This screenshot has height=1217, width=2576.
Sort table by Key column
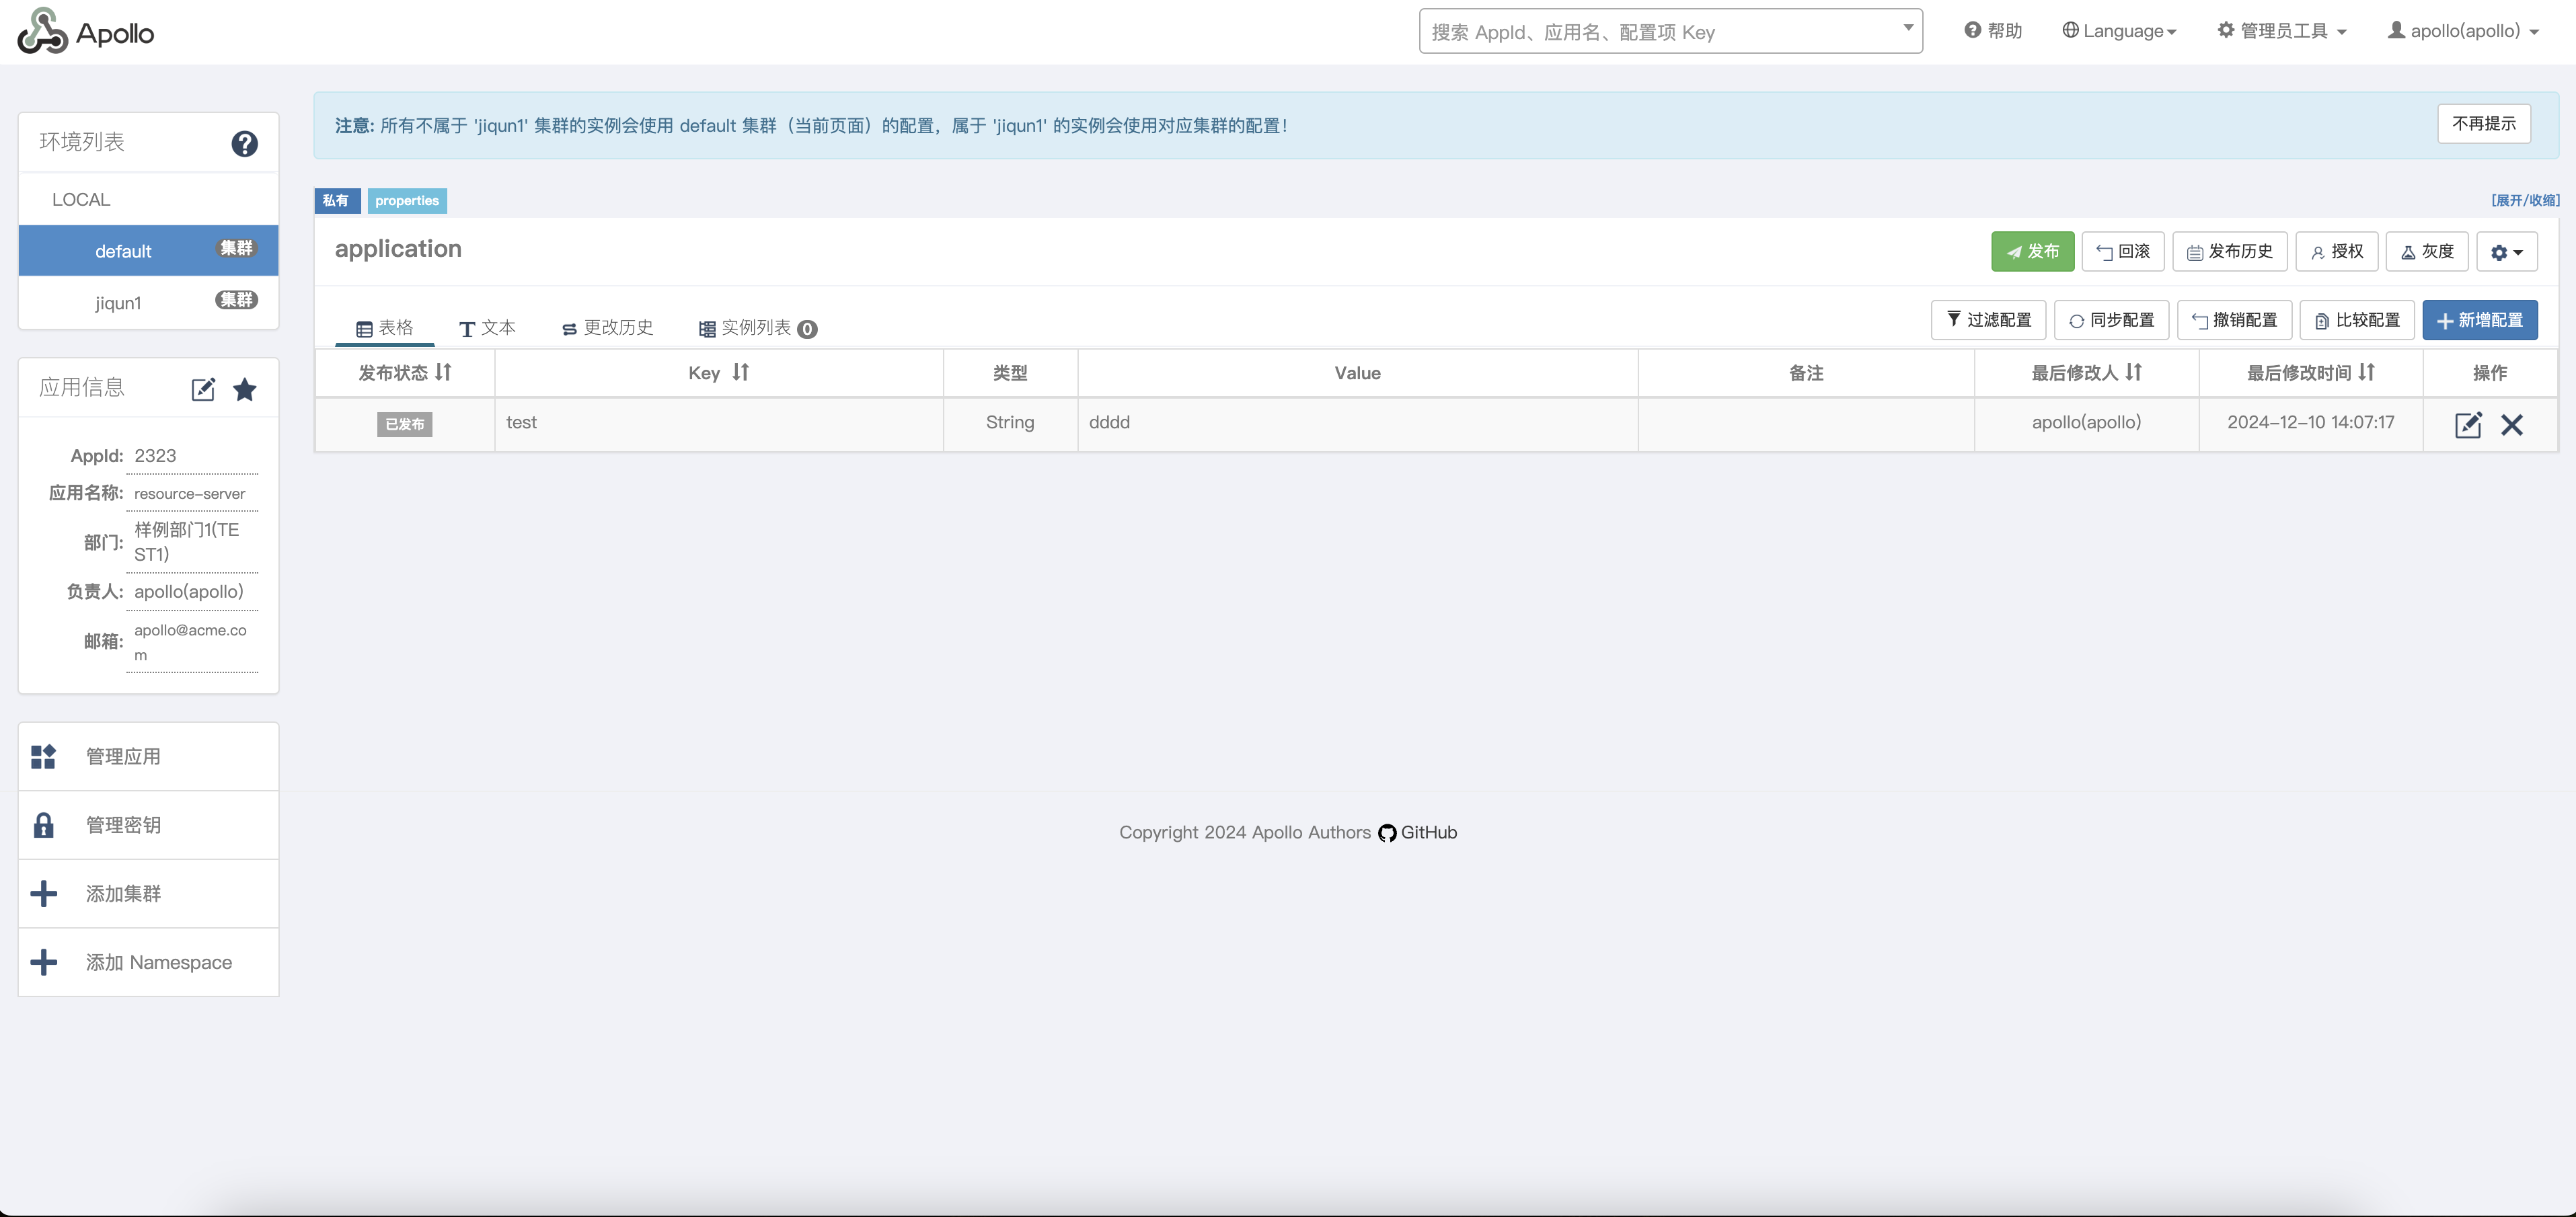click(740, 372)
